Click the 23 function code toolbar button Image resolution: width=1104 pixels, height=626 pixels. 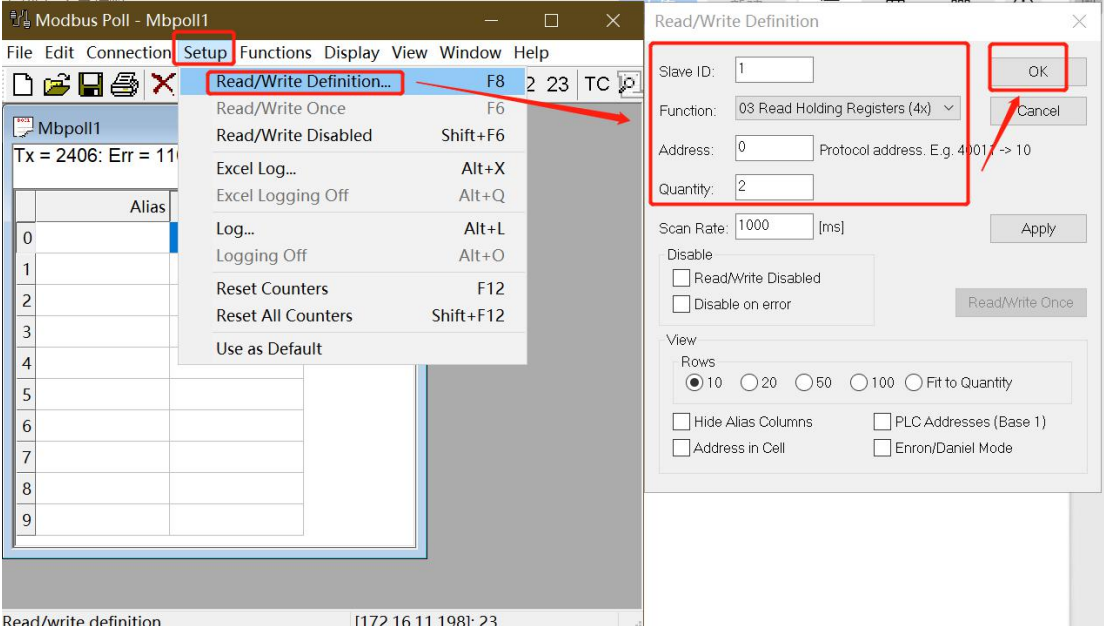[x=557, y=84]
